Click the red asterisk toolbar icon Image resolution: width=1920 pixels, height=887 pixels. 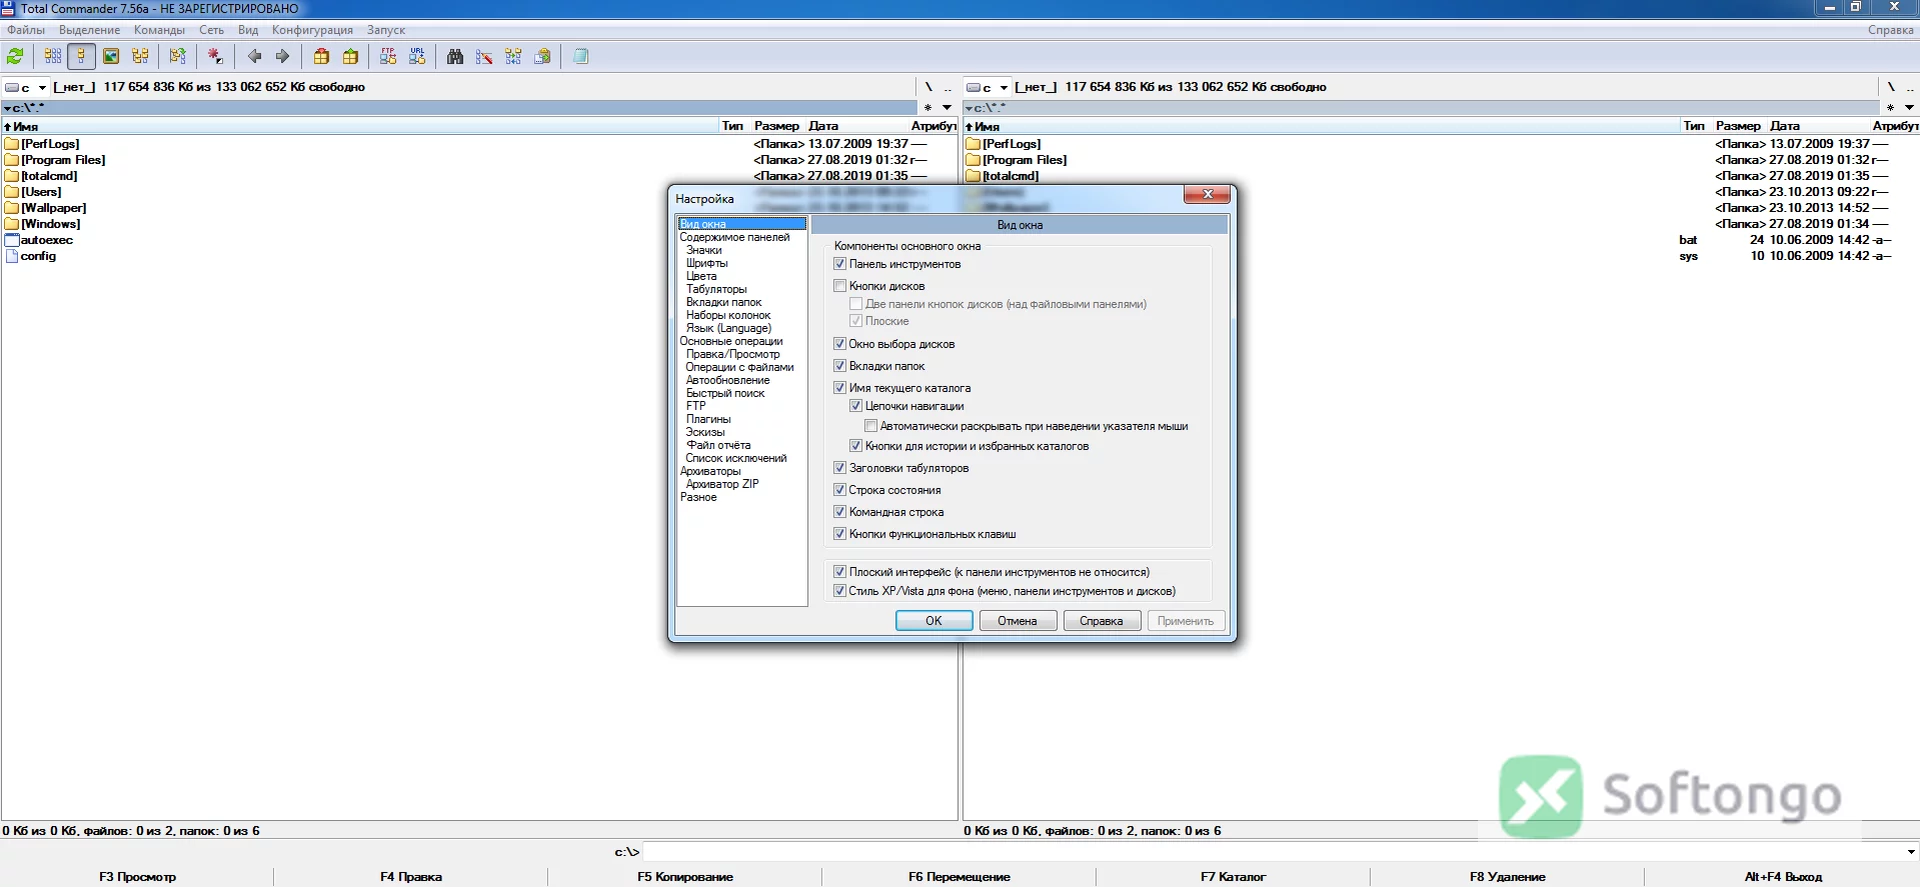click(215, 57)
